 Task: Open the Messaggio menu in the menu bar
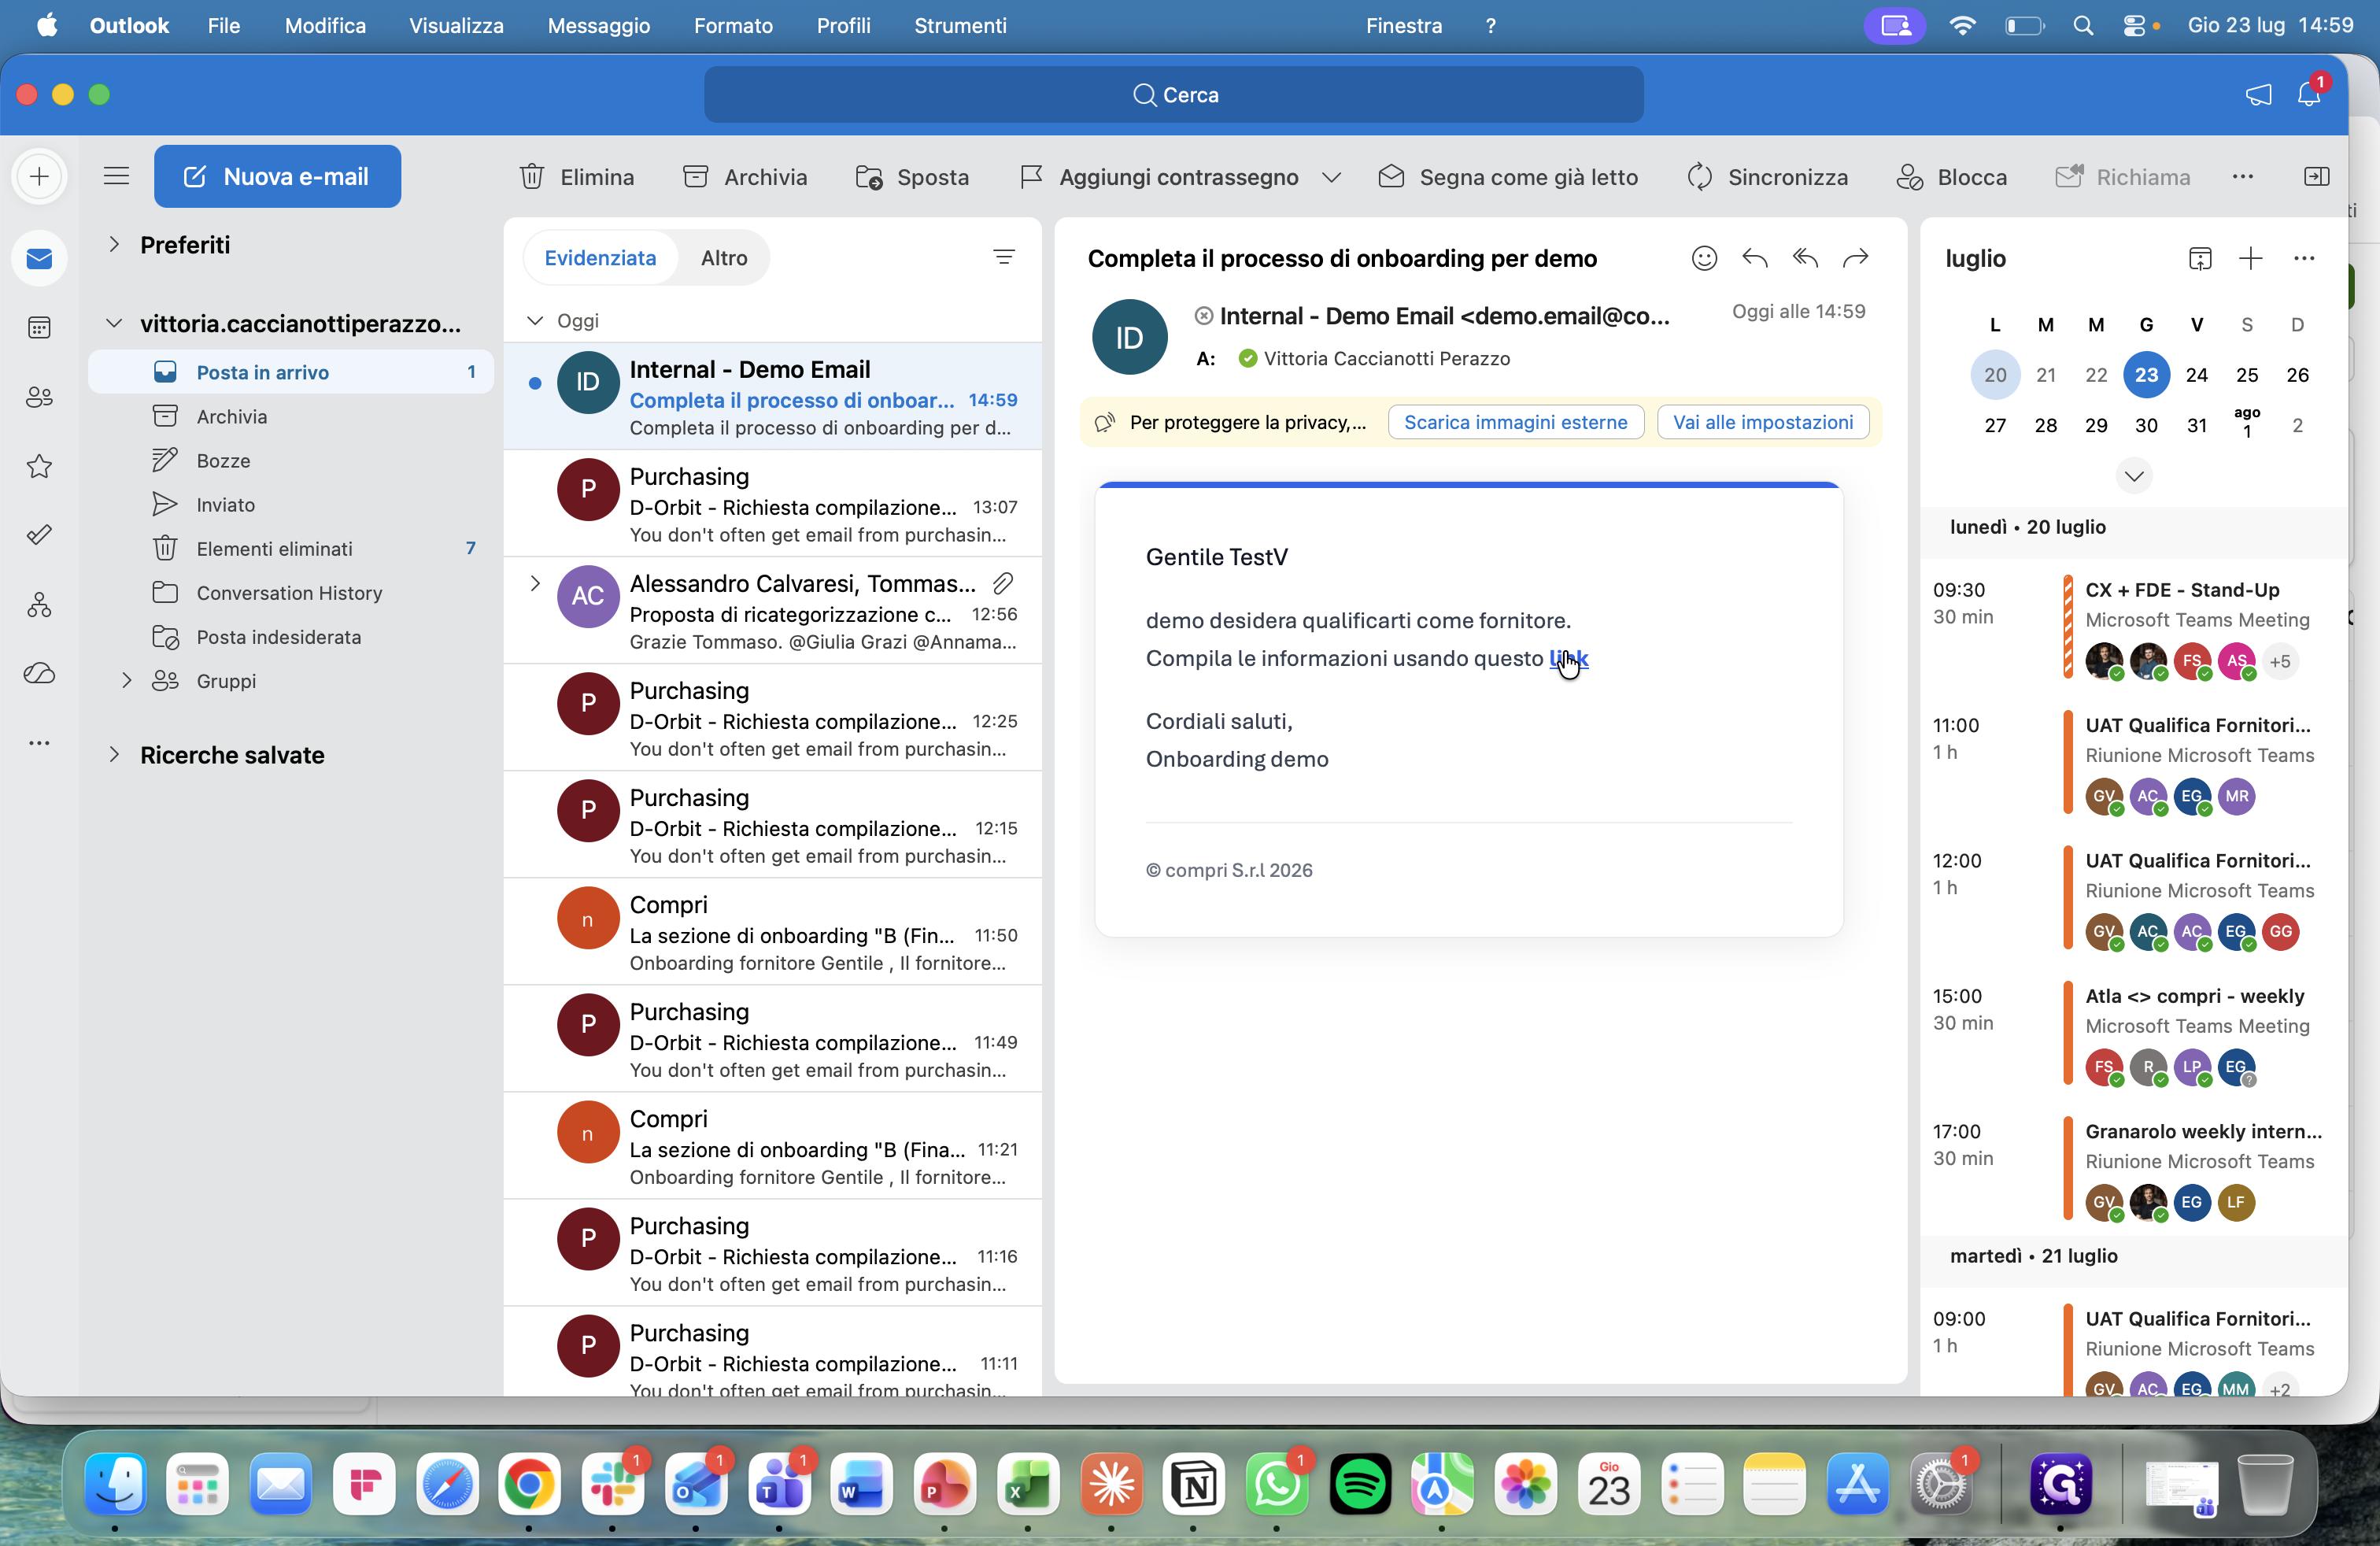598,25
